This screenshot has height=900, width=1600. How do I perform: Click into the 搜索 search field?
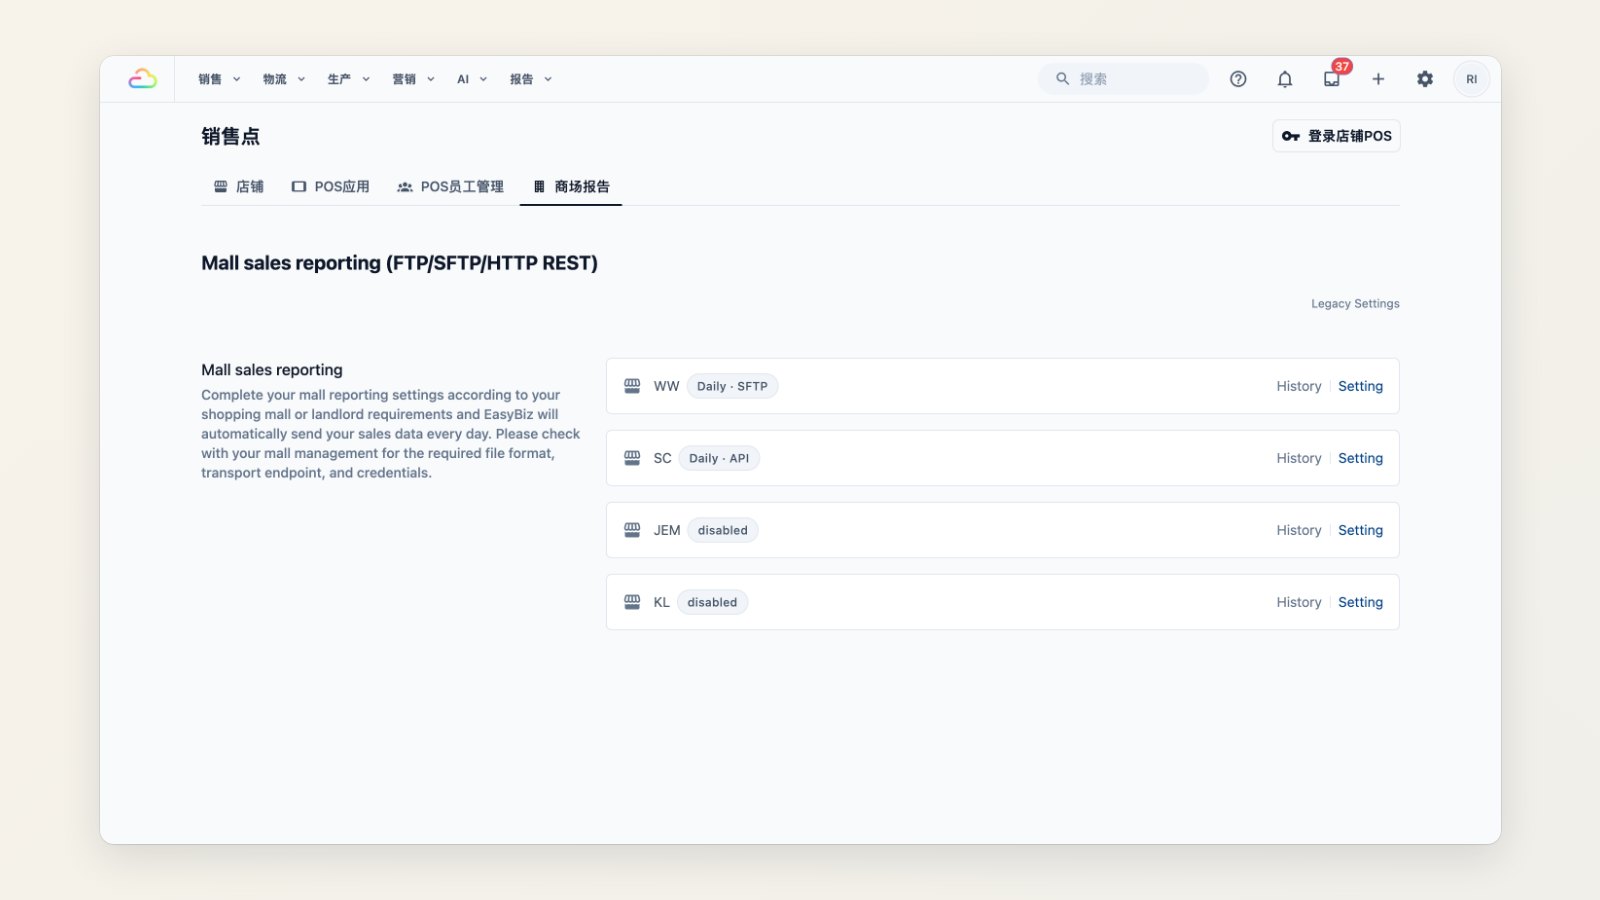tap(1123, 79)
